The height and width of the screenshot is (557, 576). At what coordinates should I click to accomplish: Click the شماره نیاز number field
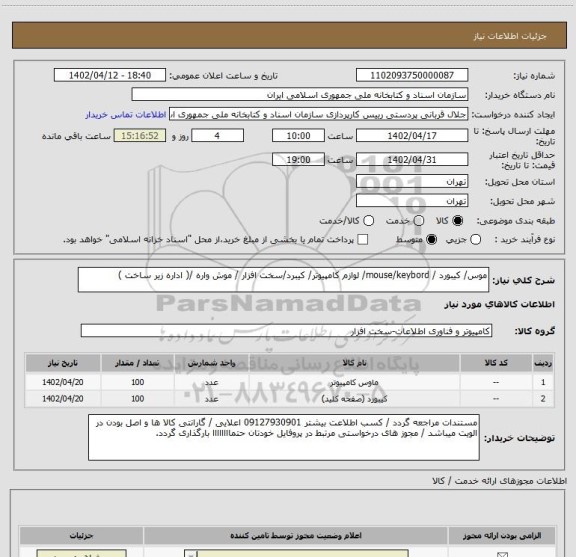(x=412, y=75)
